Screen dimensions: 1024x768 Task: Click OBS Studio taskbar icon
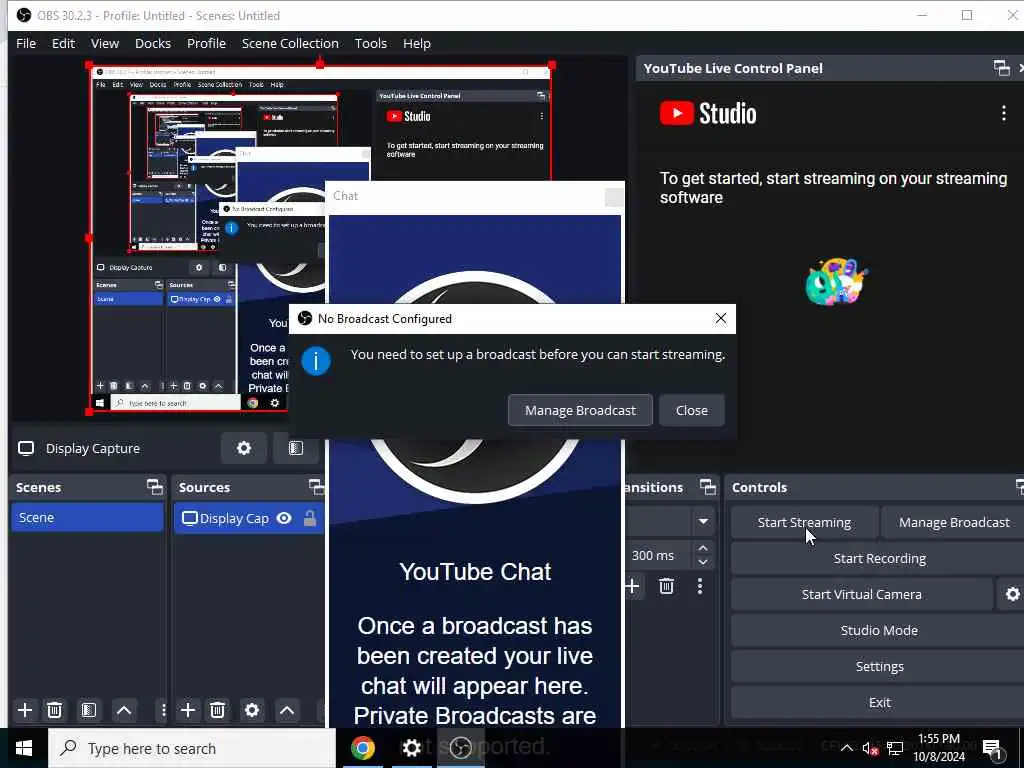460,748
